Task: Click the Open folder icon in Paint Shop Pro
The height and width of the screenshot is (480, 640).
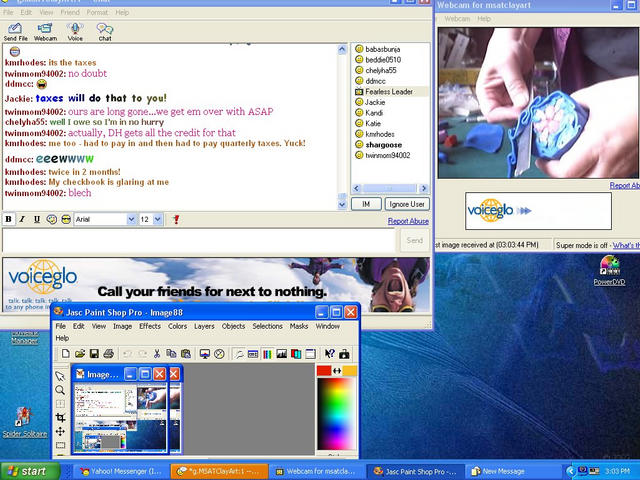Action: (80, 354)
